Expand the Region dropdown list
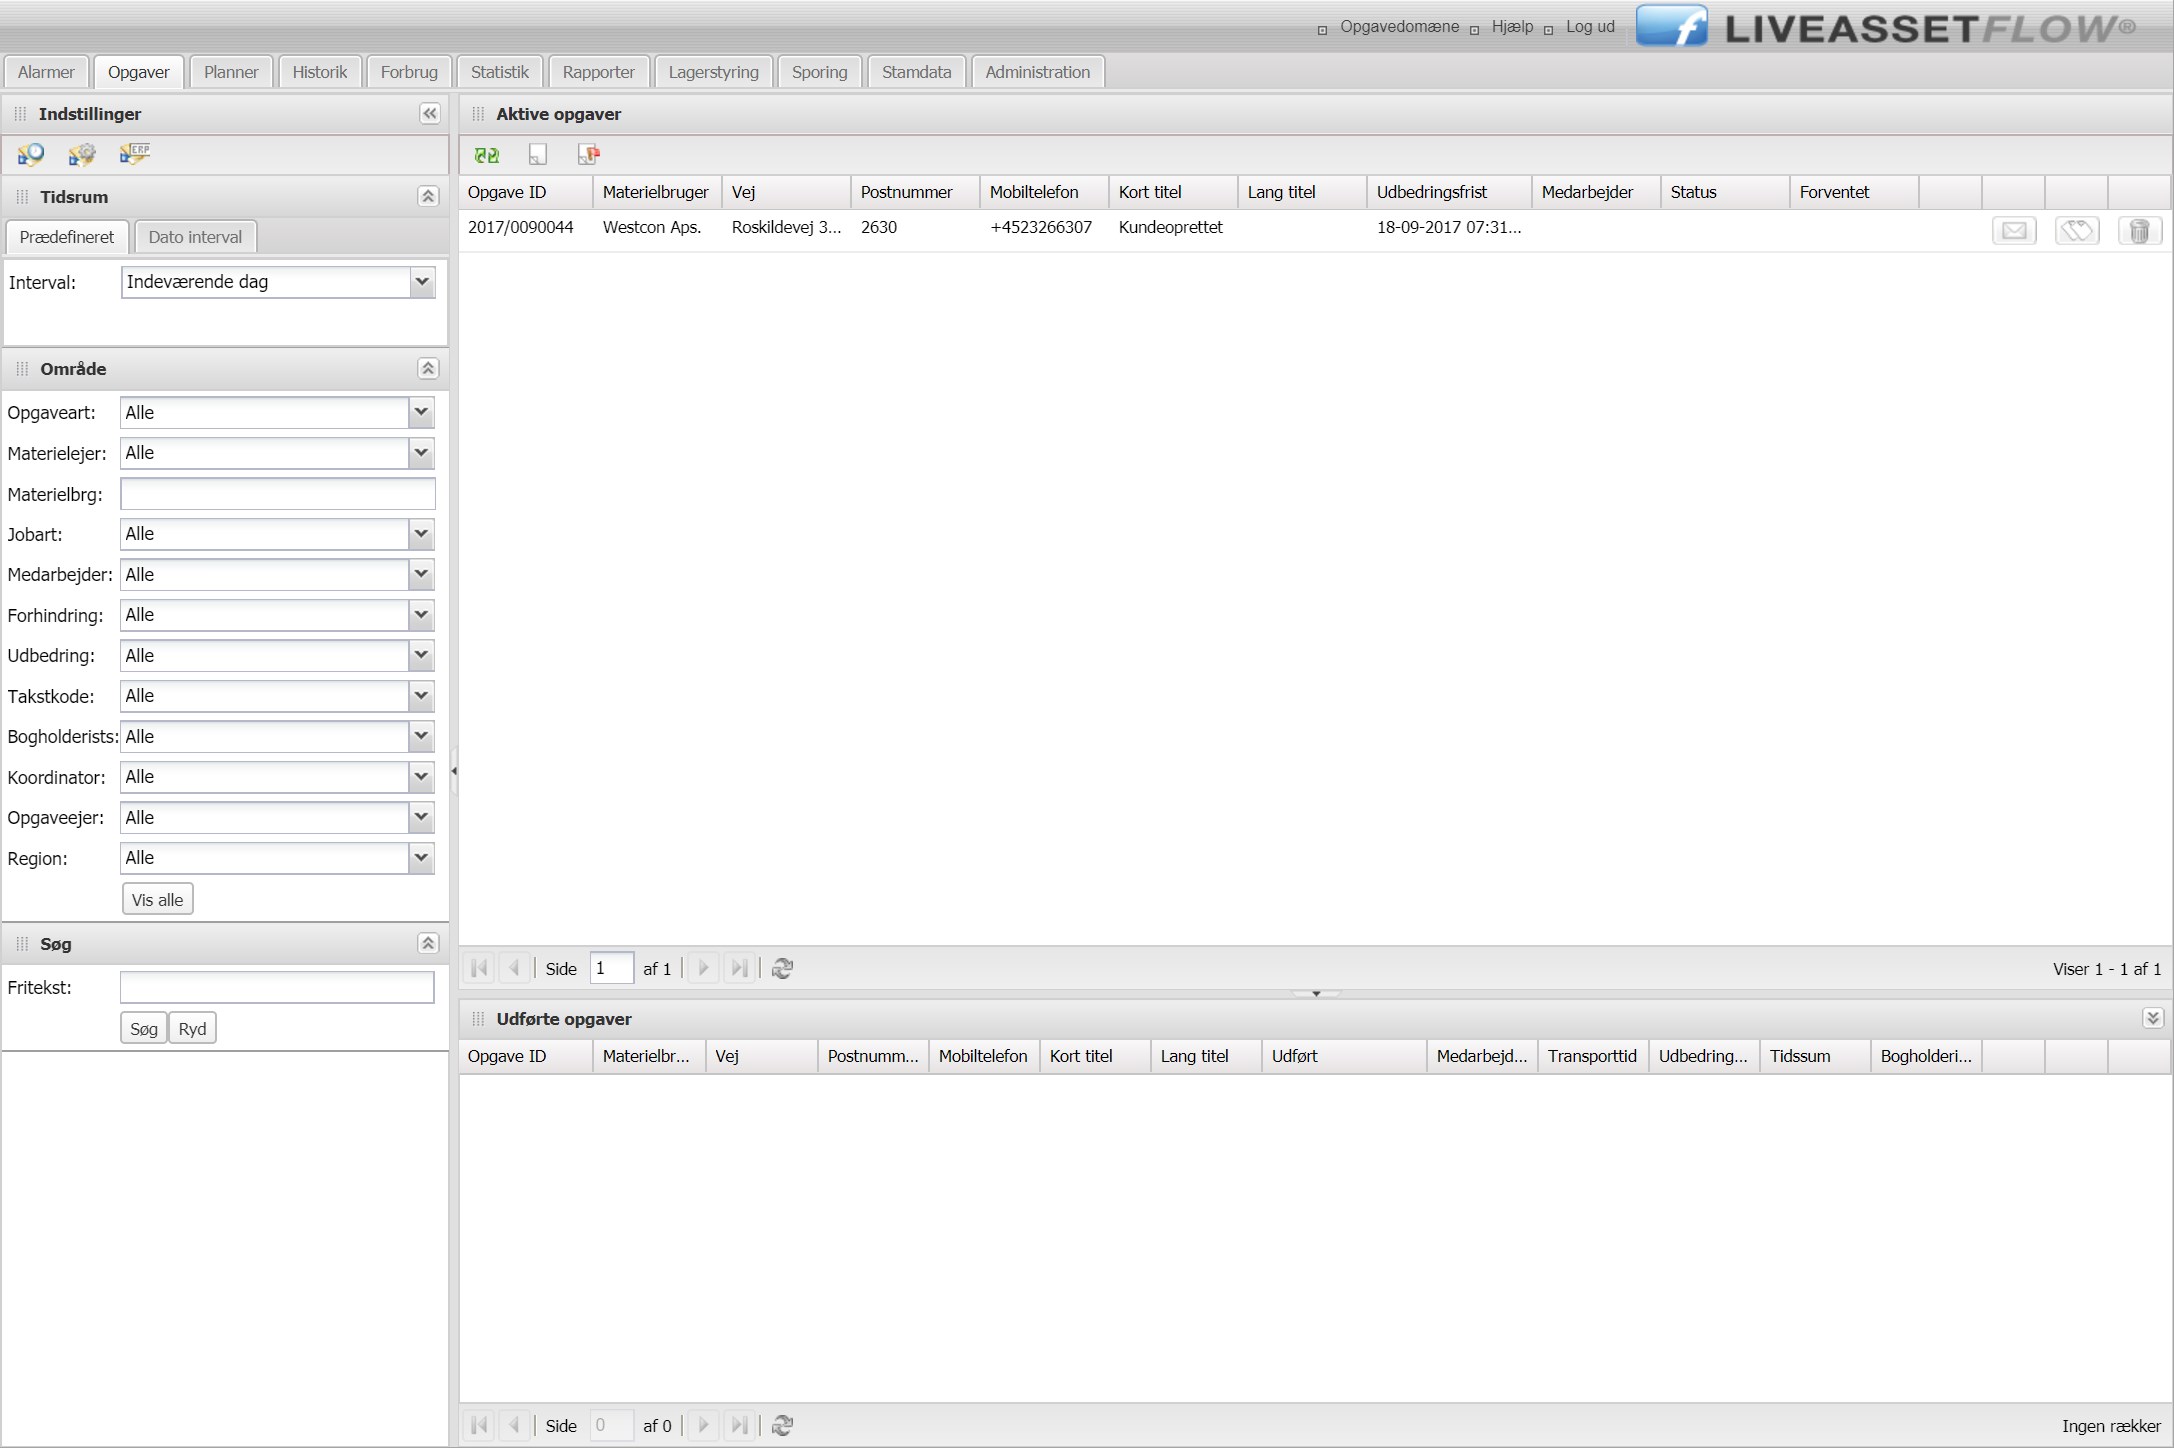Viewport: 2174px width, 1448px height. pyautogui.click(x=421, y=858)
